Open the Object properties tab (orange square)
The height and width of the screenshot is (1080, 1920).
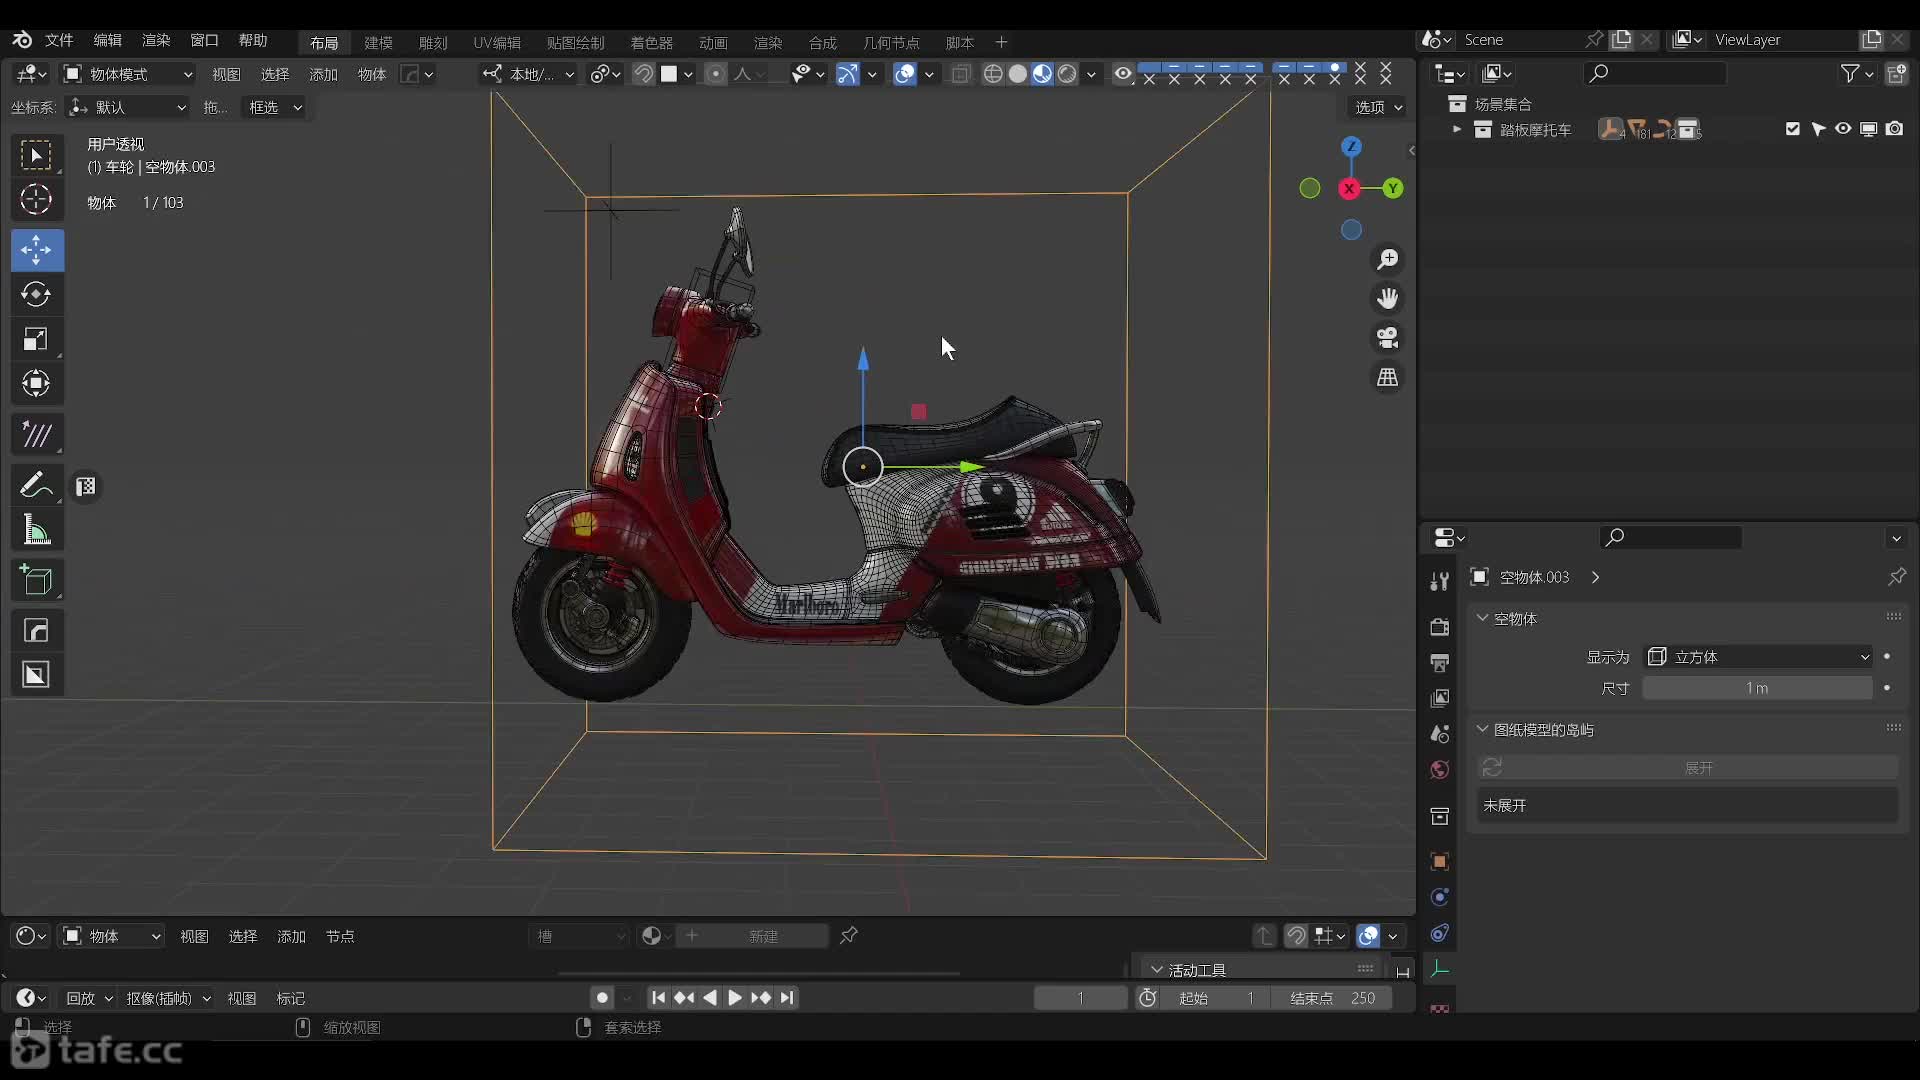click(x=1440, y=862)
